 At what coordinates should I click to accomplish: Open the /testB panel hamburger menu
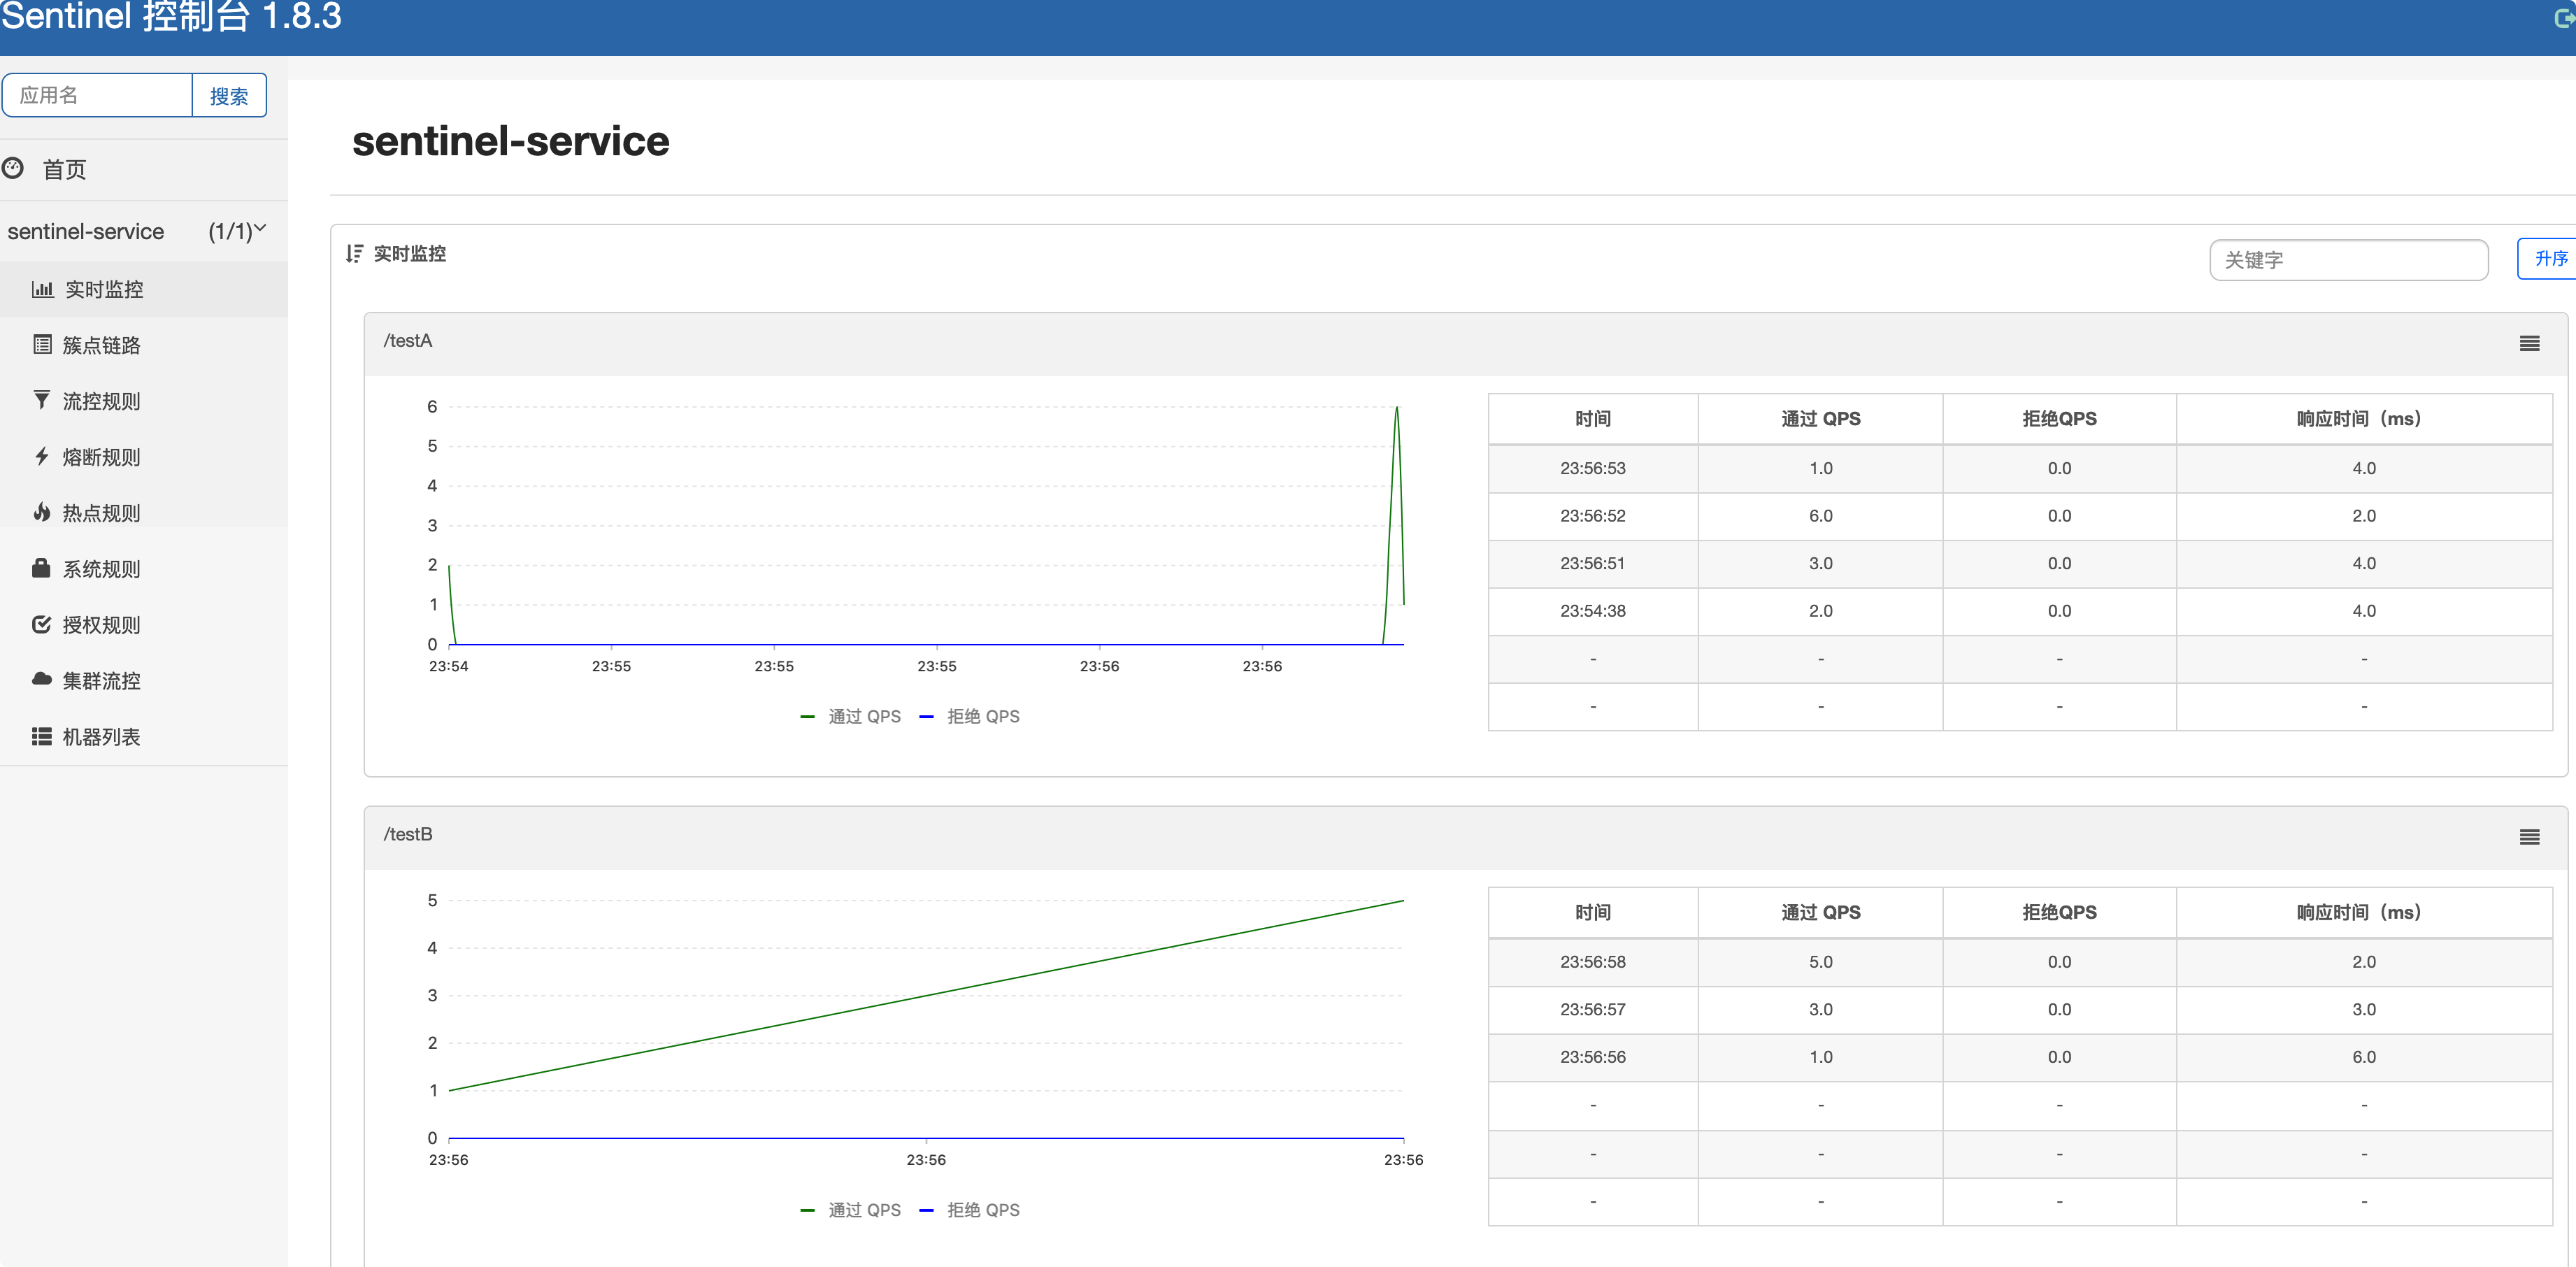coord(2529,838)
